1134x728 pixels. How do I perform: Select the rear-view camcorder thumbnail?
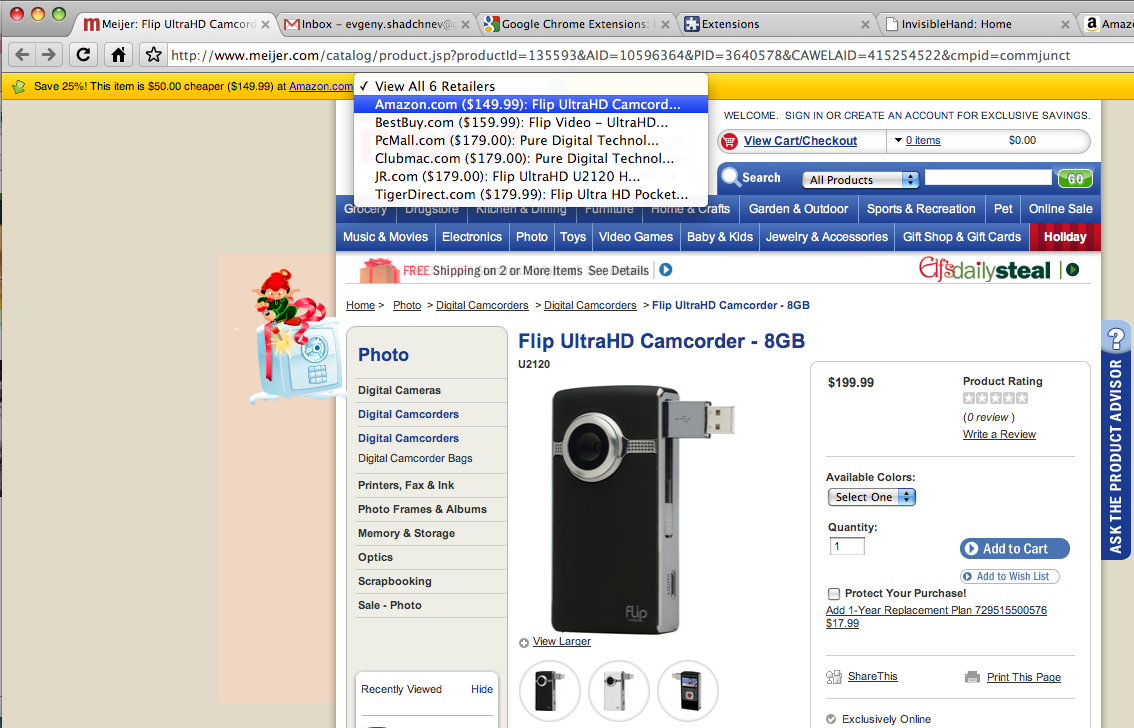pyautogui.click(x=687, y=690)
